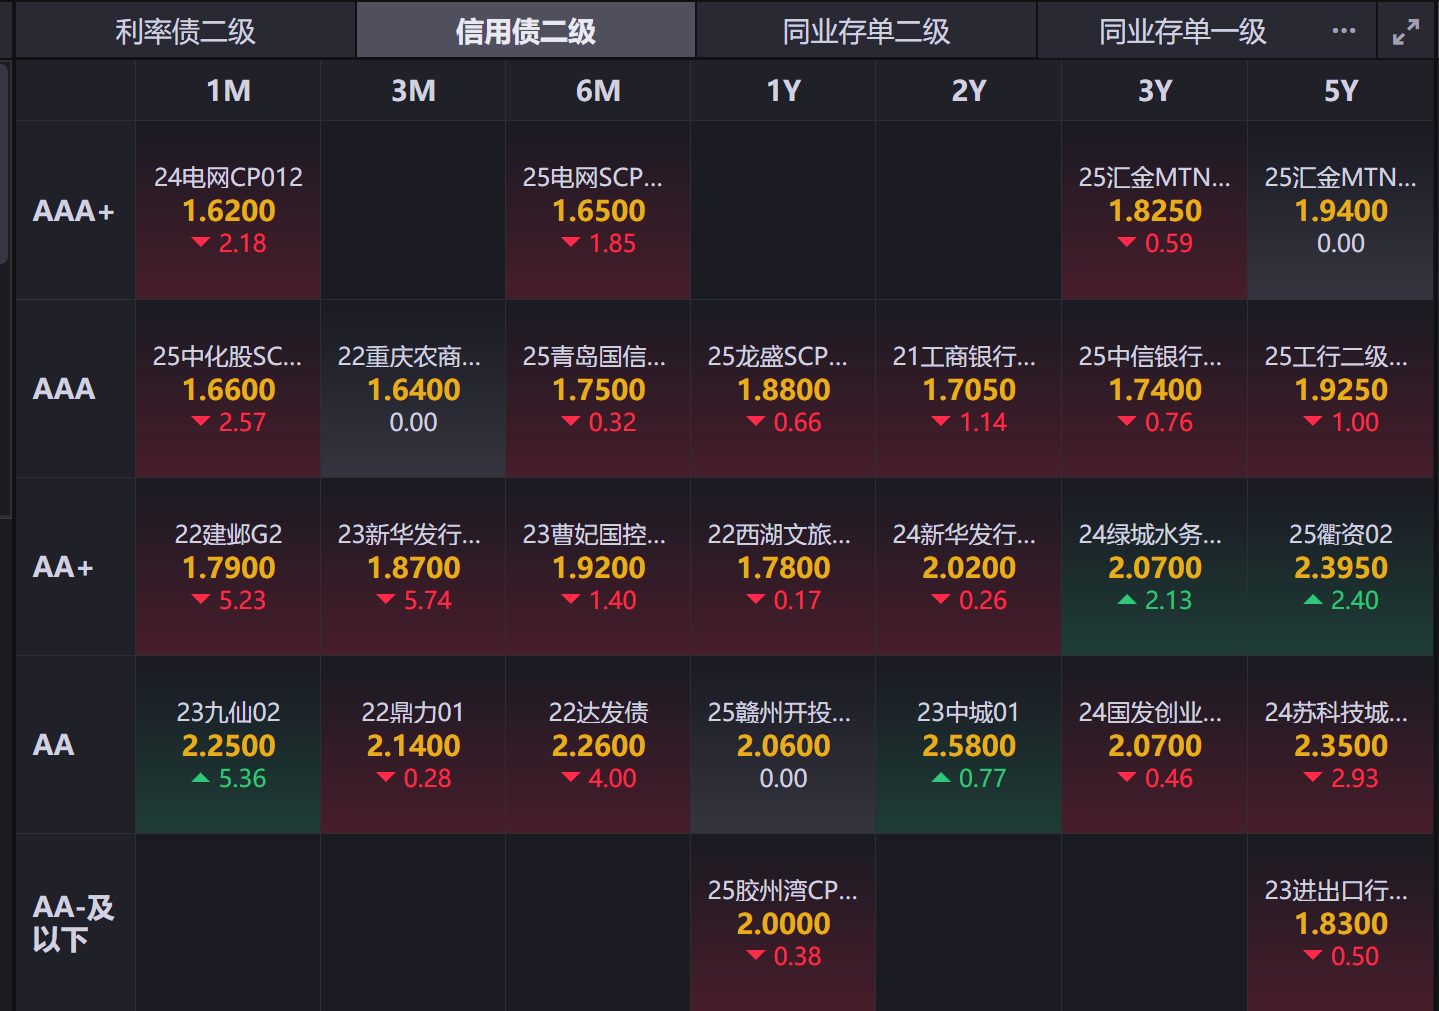The width and height of the screenshot is (1439, 1011).
Task: Click the 6M column header
Action: [x=598, y=91]
